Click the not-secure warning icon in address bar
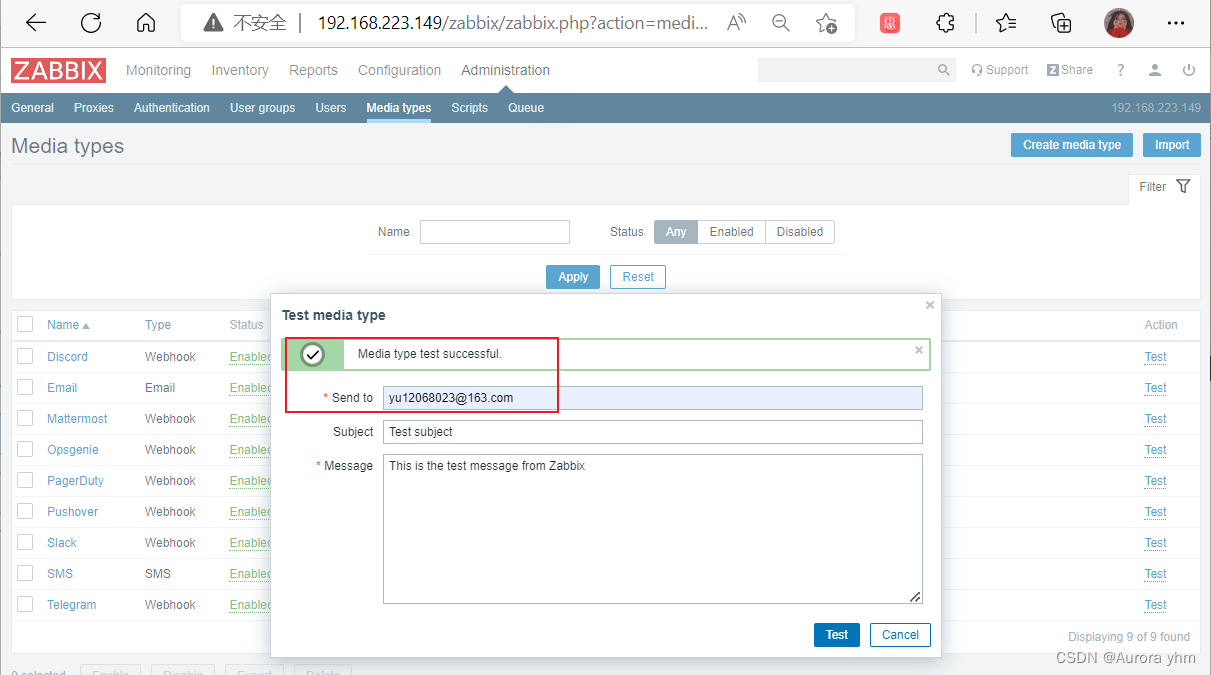 coord(212,23)
